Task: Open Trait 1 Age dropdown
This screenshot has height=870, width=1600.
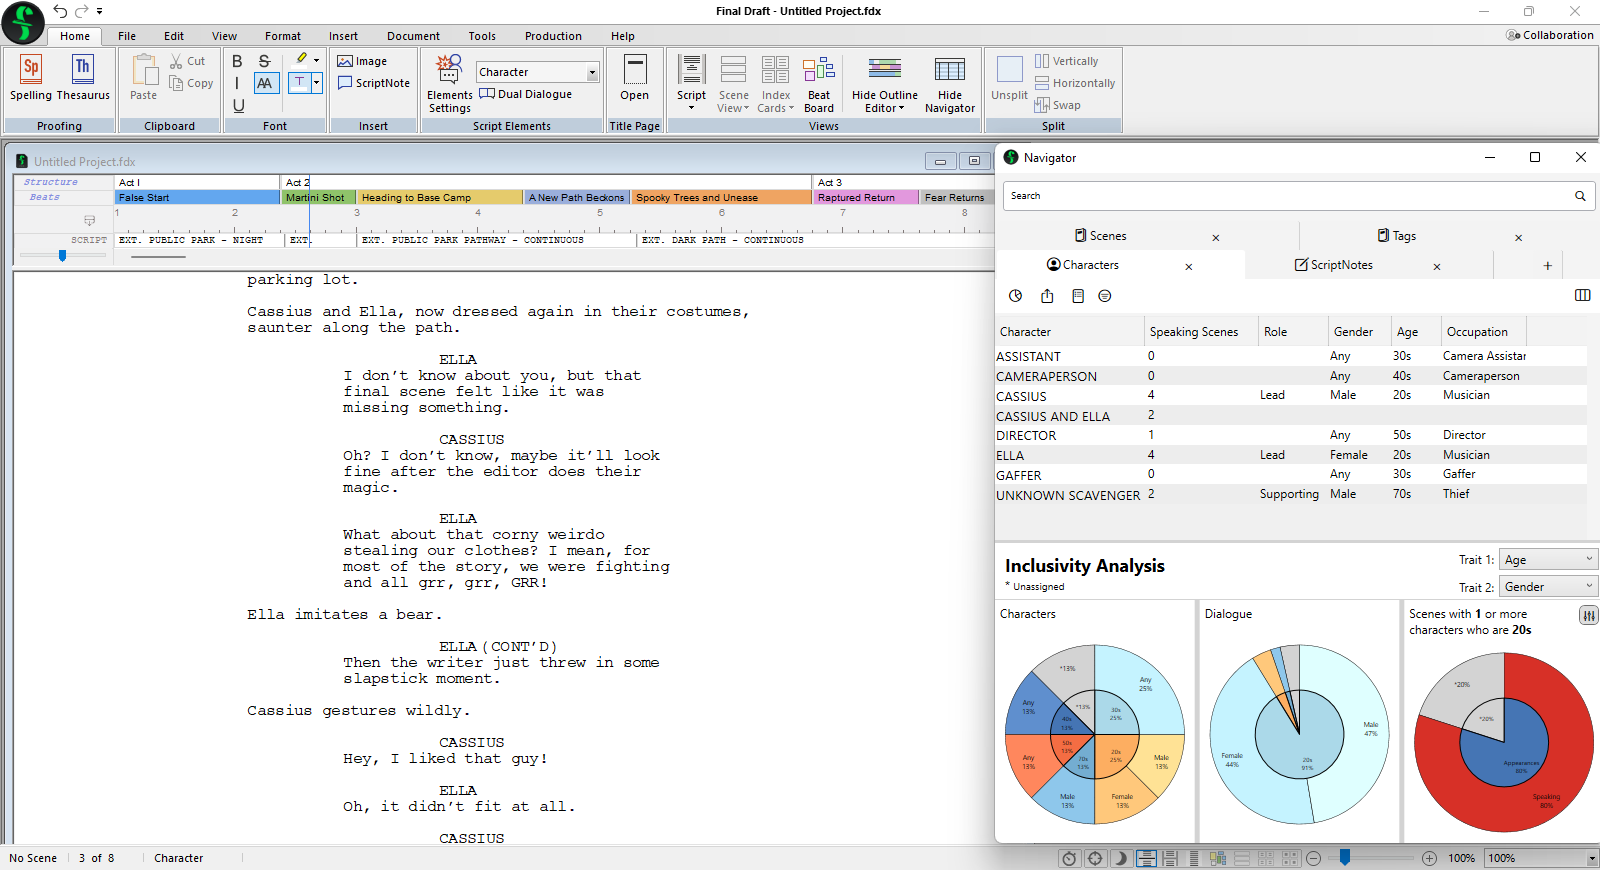Action: coord(1549,560)
